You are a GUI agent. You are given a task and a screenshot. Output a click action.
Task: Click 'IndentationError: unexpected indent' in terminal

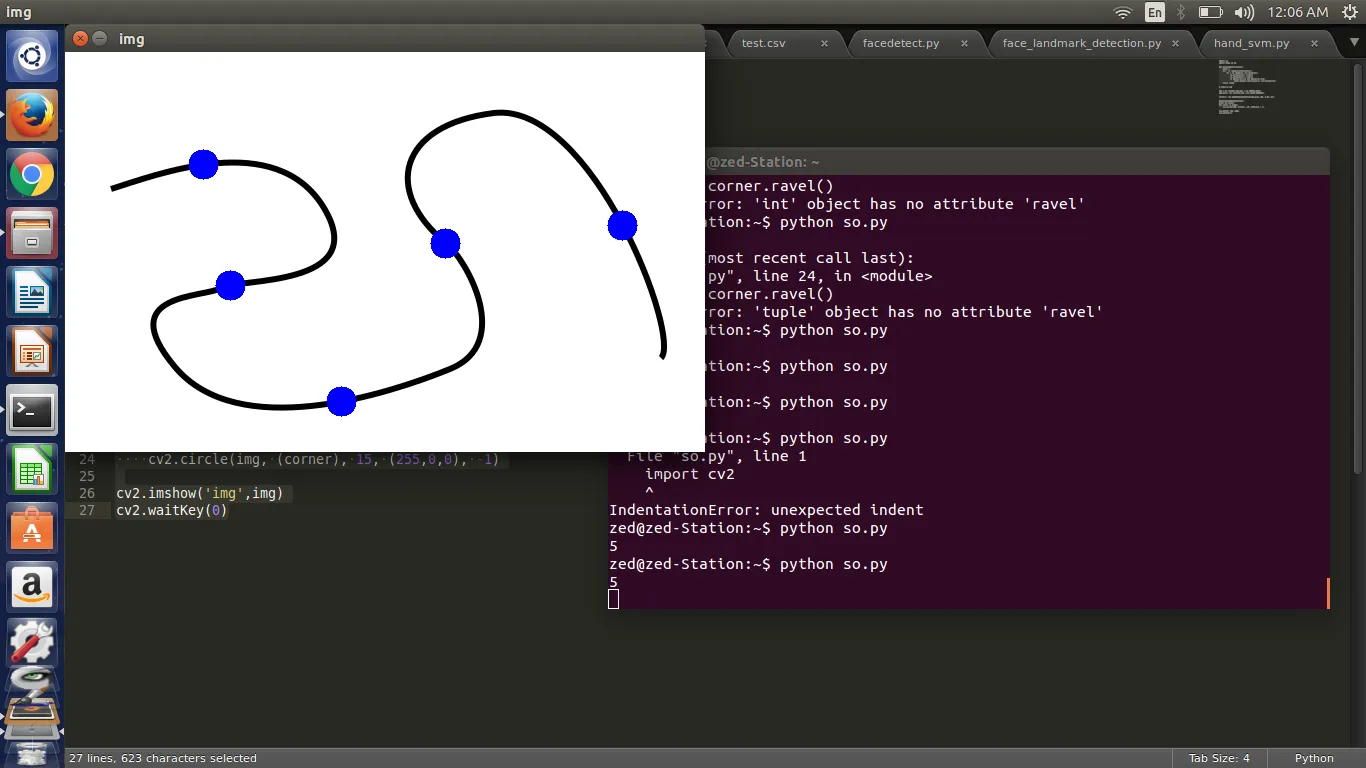coord(766,510)
